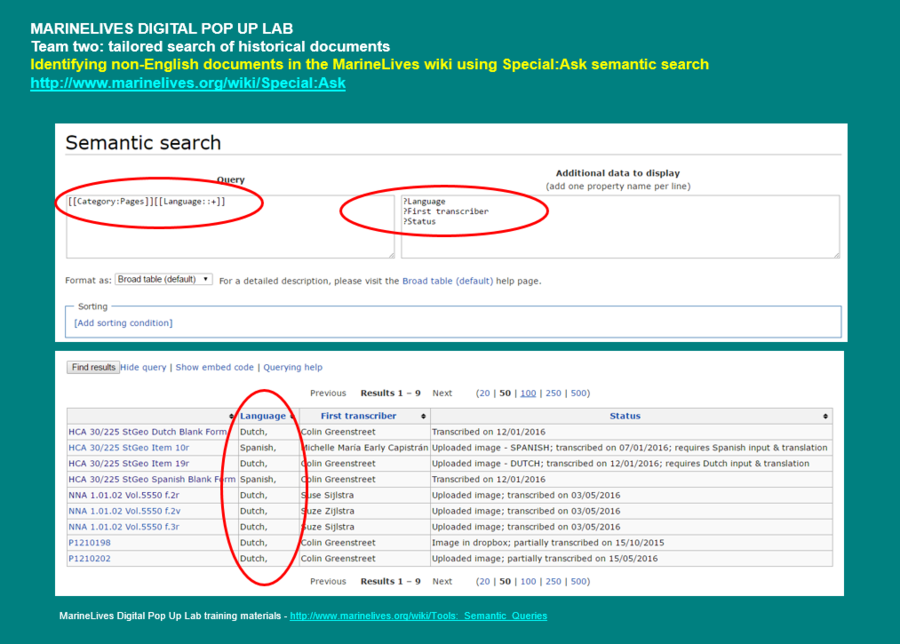Image resolution: width=900 pixels, height=644 pixels.
Task: Show 500 results per page above table
Action: click(x=580, y=394)
